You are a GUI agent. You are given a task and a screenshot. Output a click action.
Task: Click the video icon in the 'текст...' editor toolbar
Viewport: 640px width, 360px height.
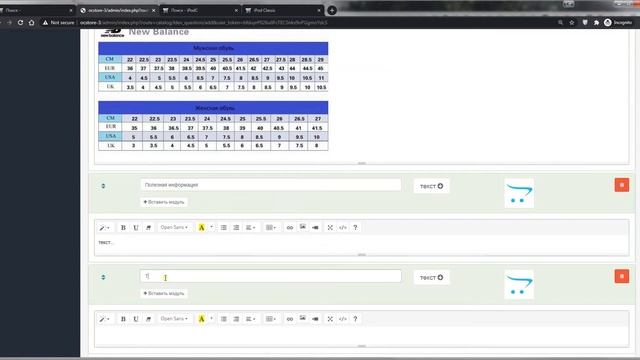click(x=315, y=227)
